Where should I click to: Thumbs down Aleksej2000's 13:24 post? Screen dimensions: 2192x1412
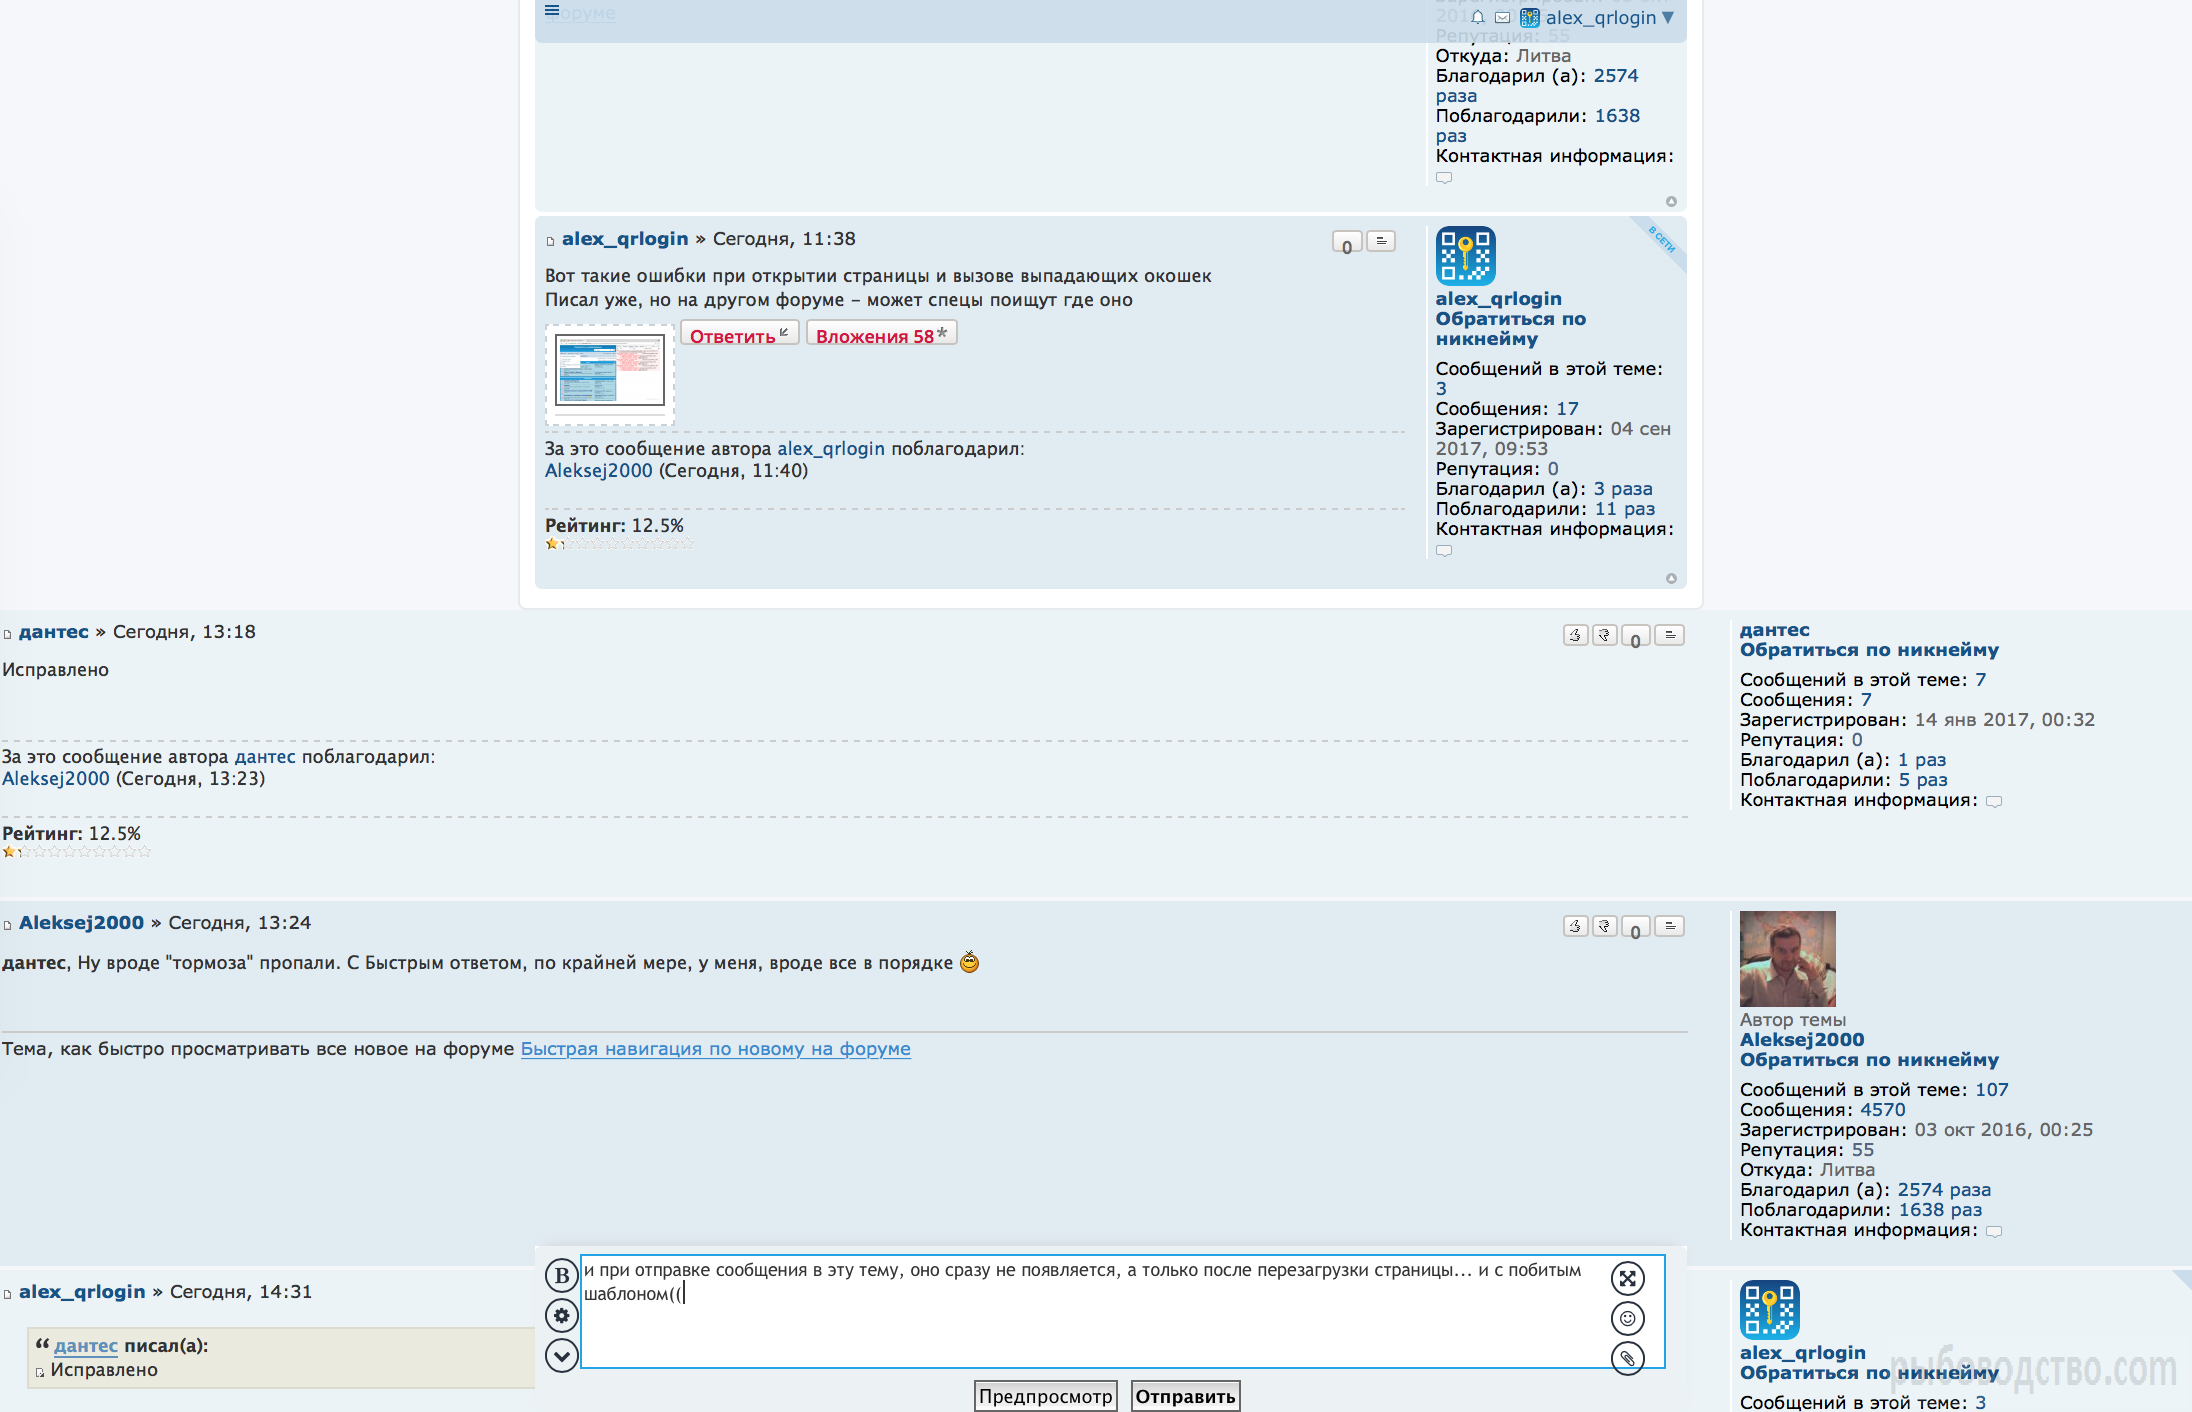1604,926
